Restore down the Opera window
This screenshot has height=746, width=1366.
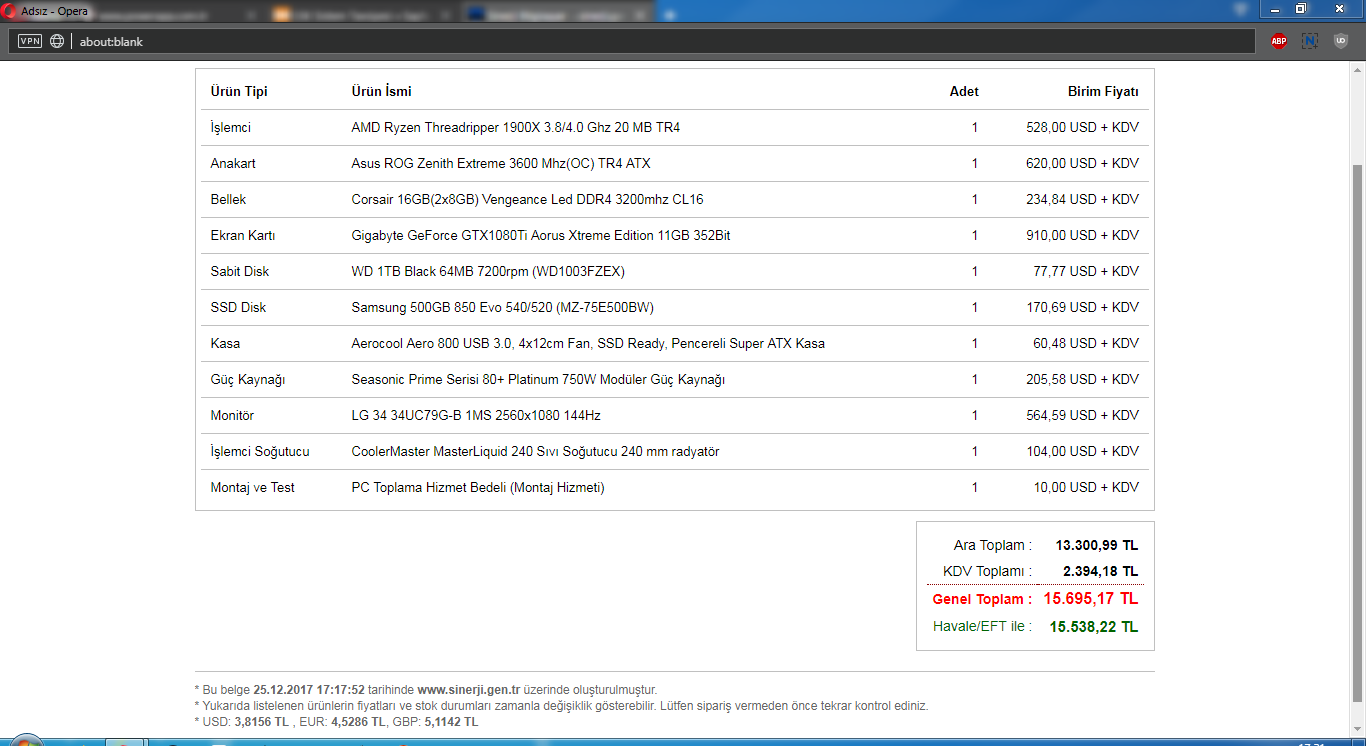(x=1301, y=8)
